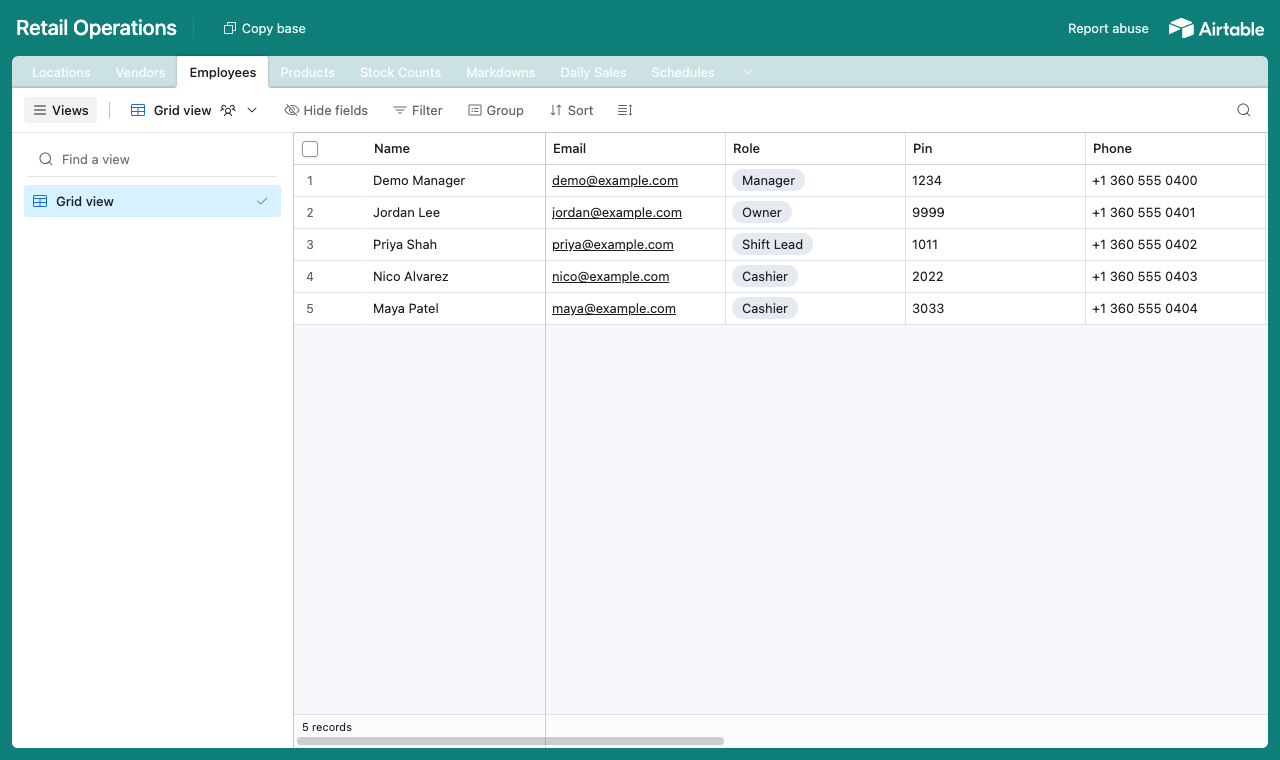The width and height of the screenshot is (1280, 760).
Task: Switch to the Schedules tab
Action: pos(683,72)
